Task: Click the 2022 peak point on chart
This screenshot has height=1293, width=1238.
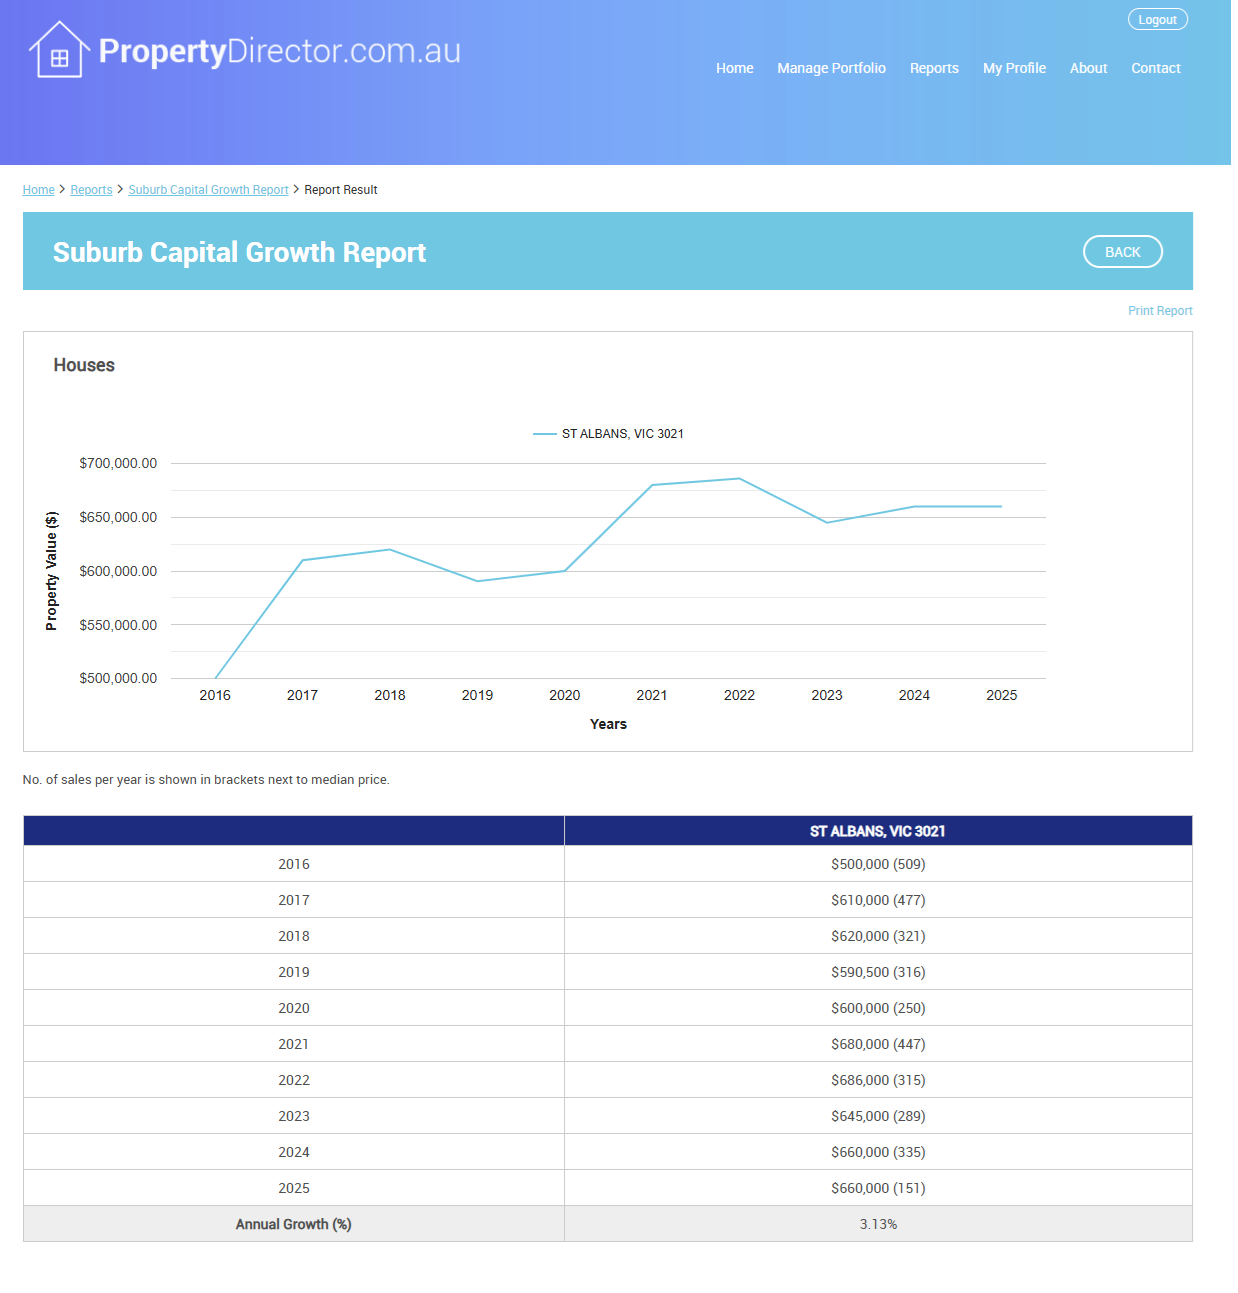Action: (x=739, y=479)
